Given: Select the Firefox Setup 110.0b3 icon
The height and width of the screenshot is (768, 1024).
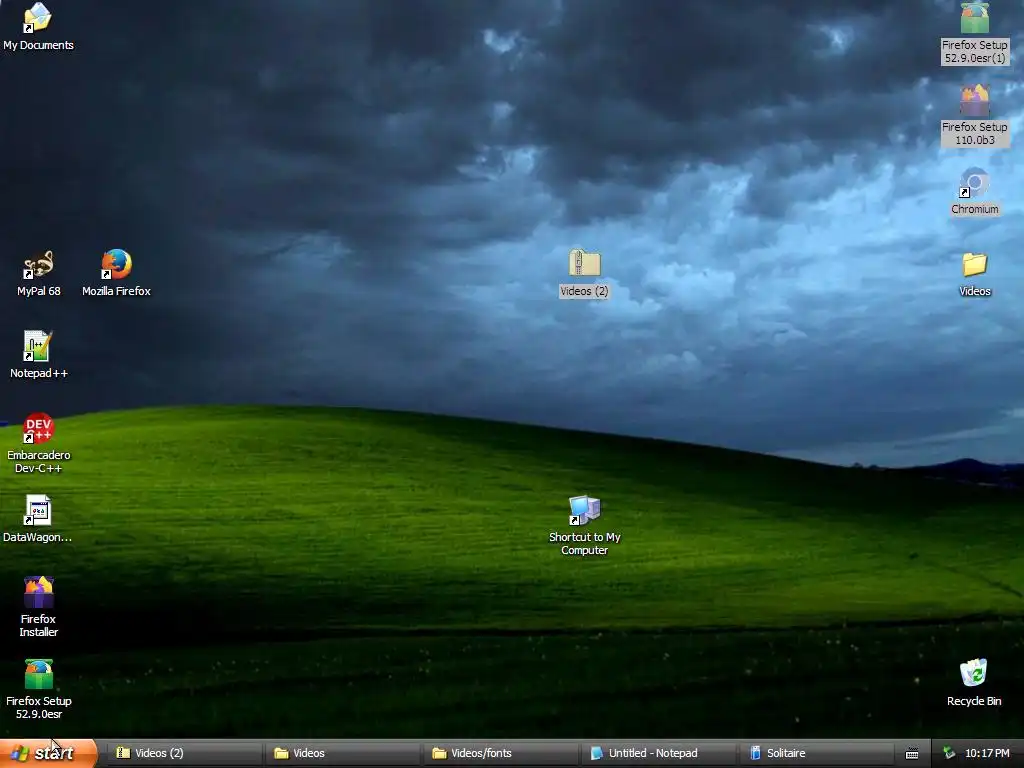Looking at the screenshot, I should tap(974, 116).
